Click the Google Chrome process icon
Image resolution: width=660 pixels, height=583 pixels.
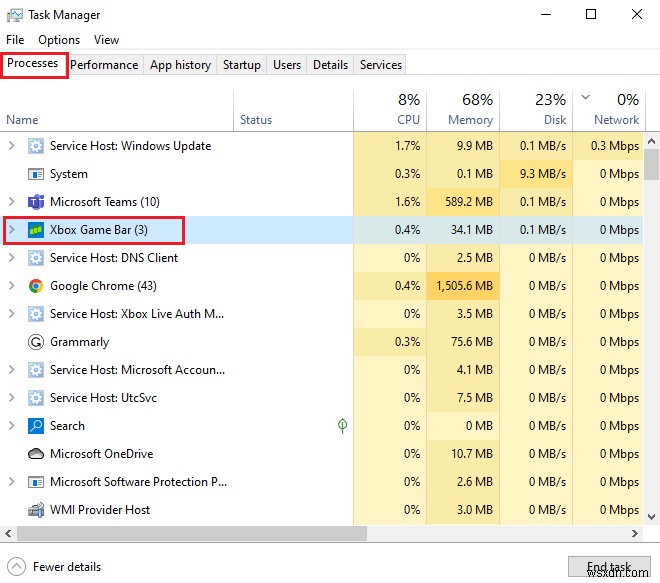click(35, 286)
